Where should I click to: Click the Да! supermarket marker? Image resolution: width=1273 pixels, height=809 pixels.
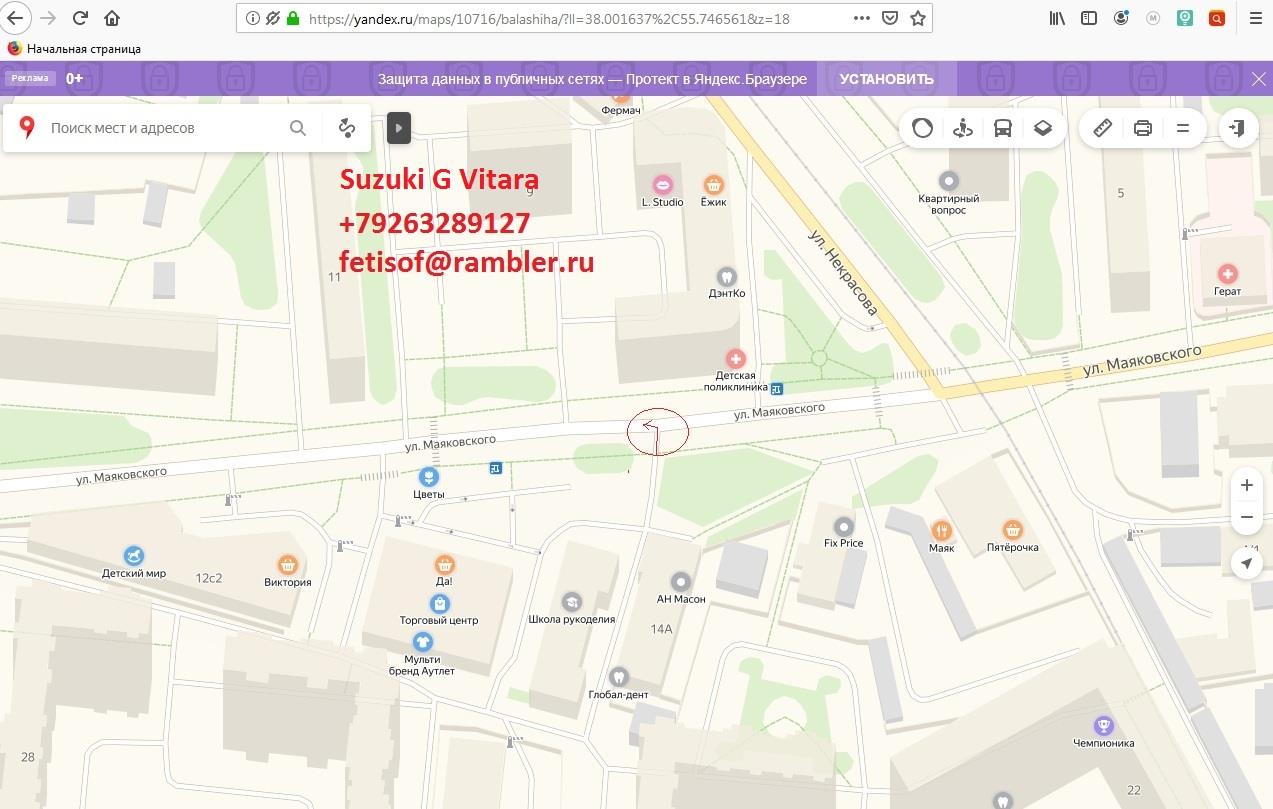[x=445, y=564]
